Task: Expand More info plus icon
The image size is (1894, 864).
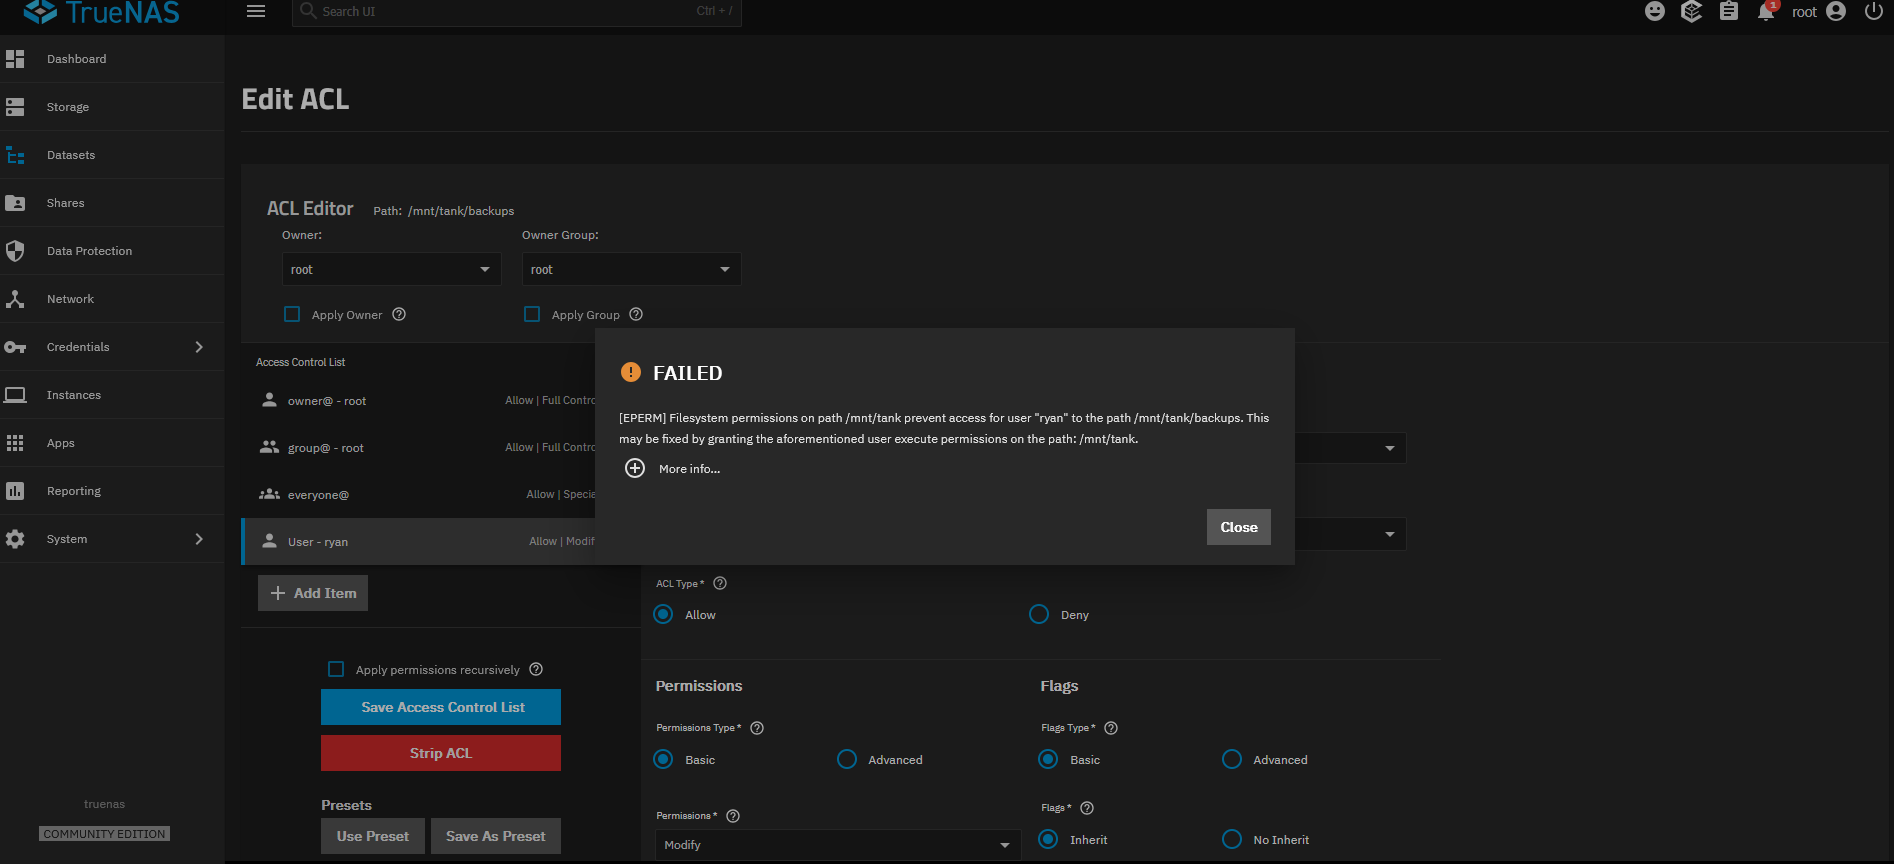Action: click(635, 468)
